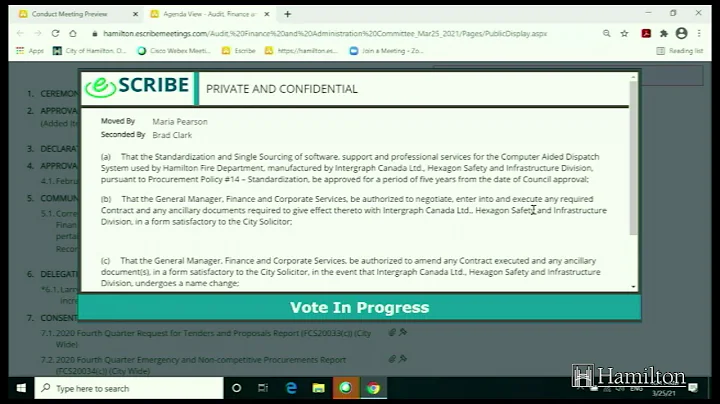Click the Vote In Progress banner
The width and height of the screenshot is (720, 404).
pyautogui.click(x=360, y=307)
